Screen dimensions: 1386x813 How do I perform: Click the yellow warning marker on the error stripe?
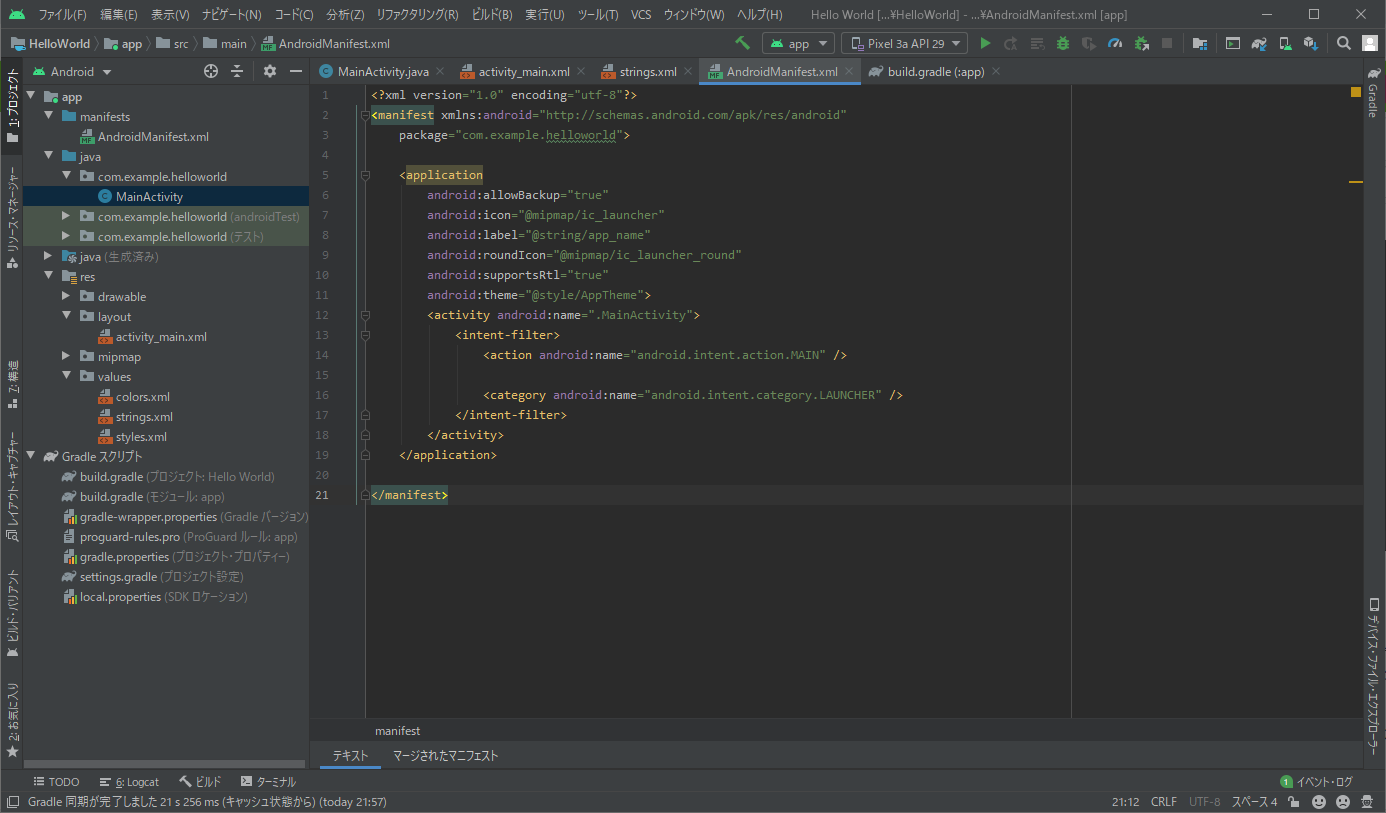coord(1356,182)
